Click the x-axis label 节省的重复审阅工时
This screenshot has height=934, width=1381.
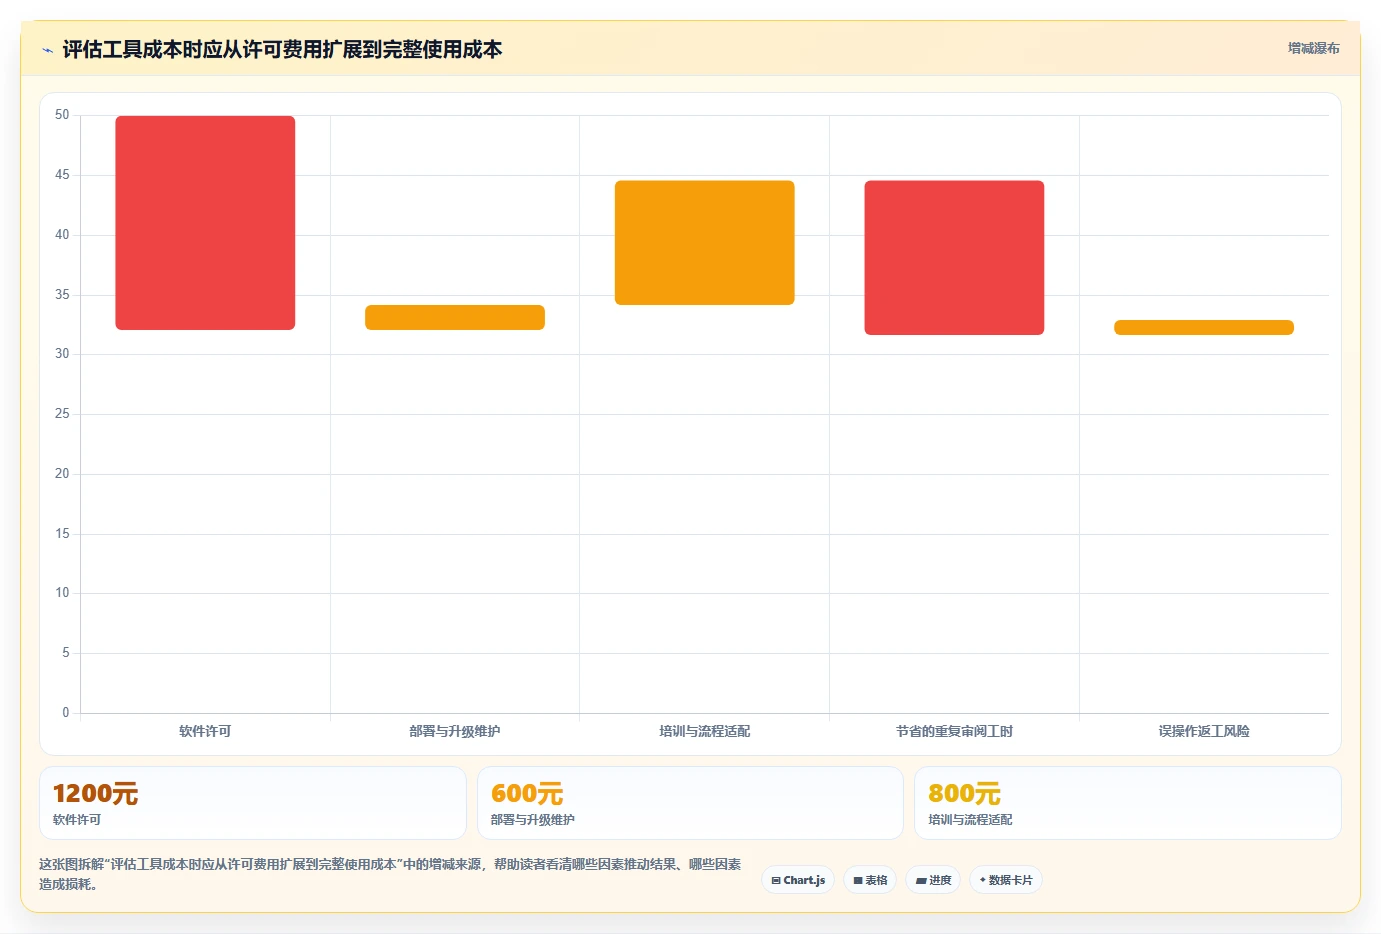(954, 731)
